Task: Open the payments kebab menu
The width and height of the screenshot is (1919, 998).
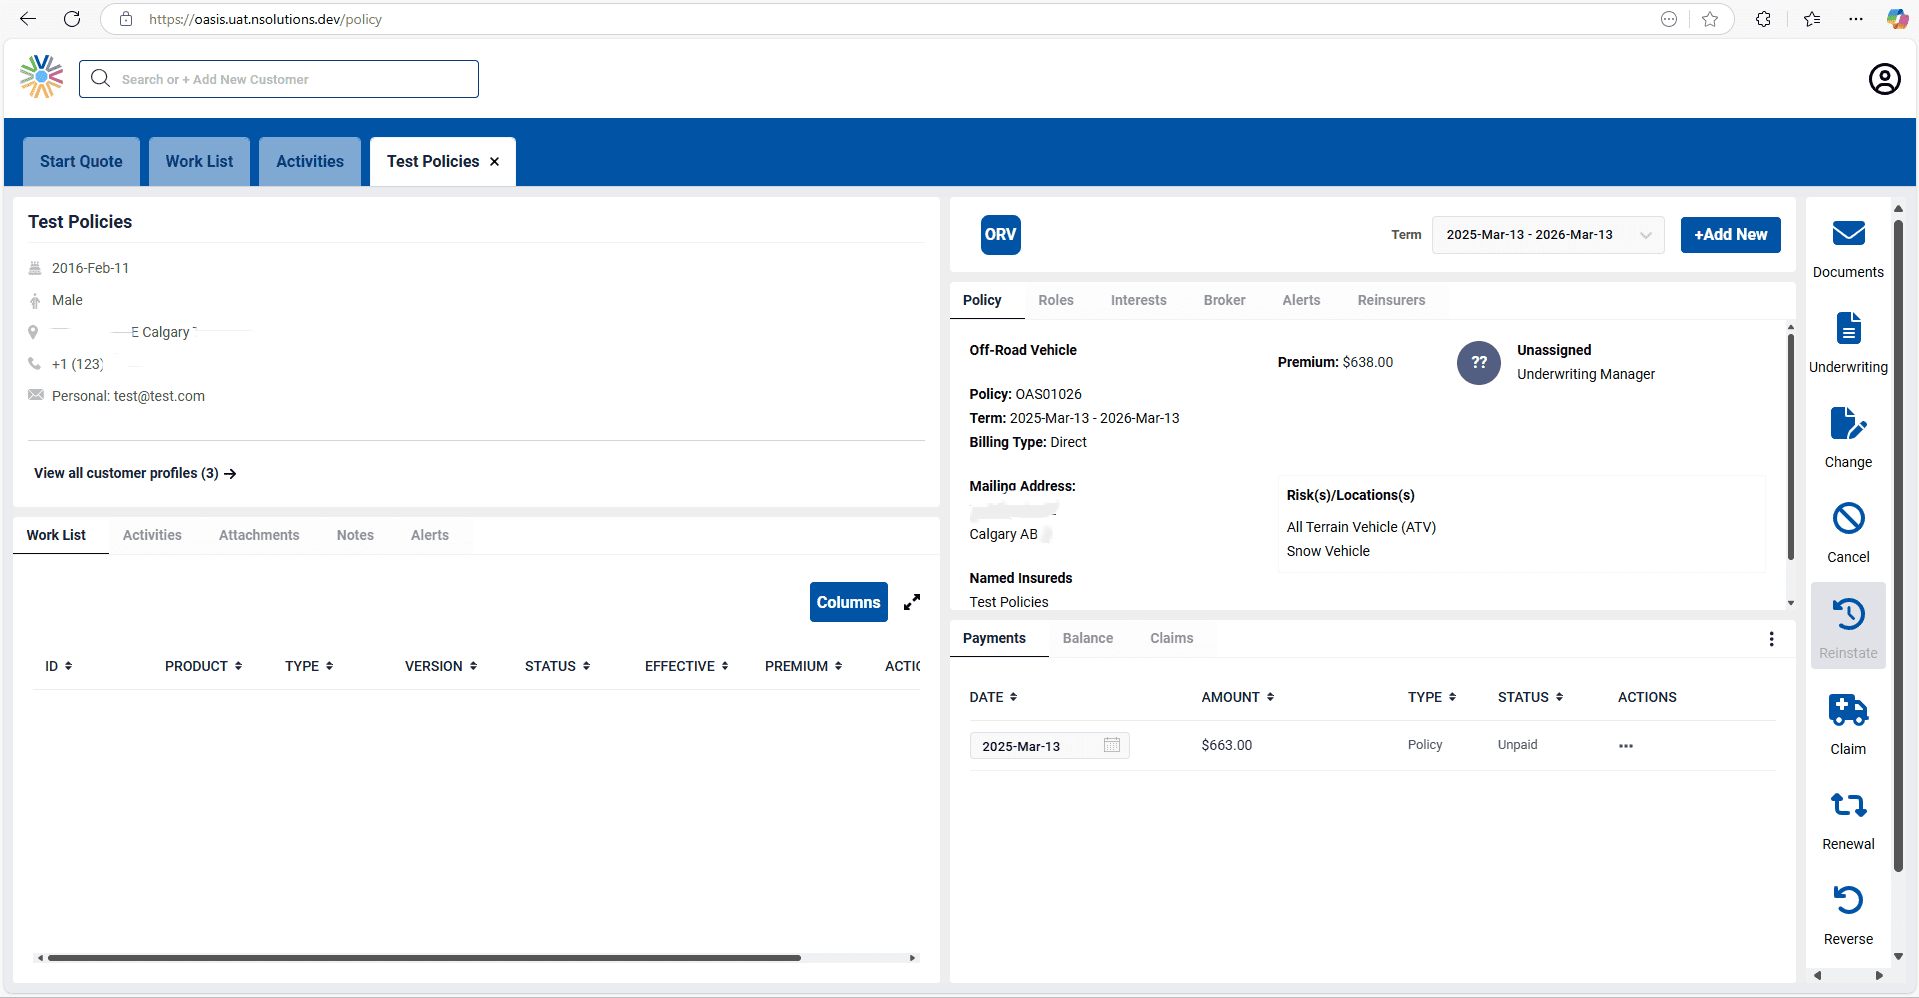Action: (1771, 639)
